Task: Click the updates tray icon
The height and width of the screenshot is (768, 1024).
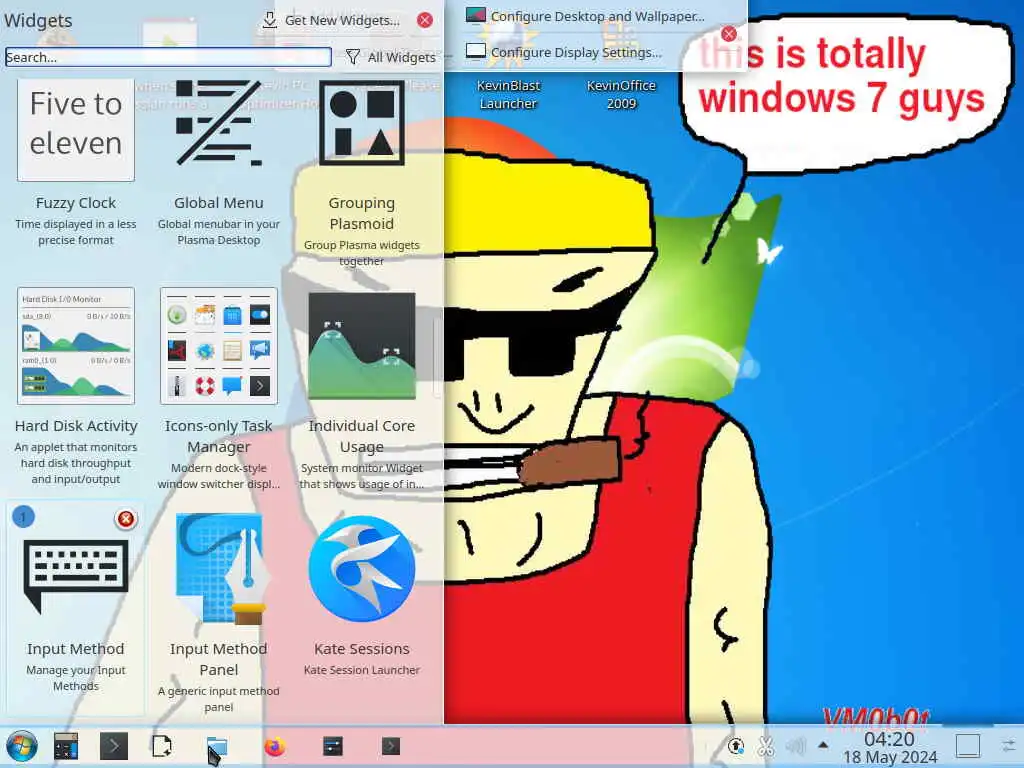Action: click(736, 746)
